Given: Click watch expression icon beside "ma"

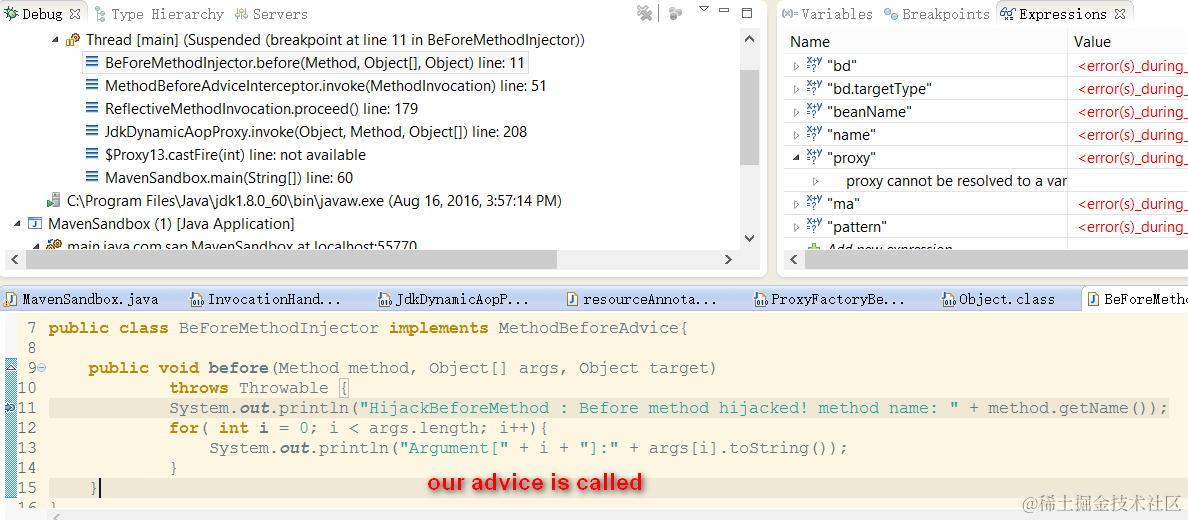Looking at the screenshot, I should click(x=814, y=203).
